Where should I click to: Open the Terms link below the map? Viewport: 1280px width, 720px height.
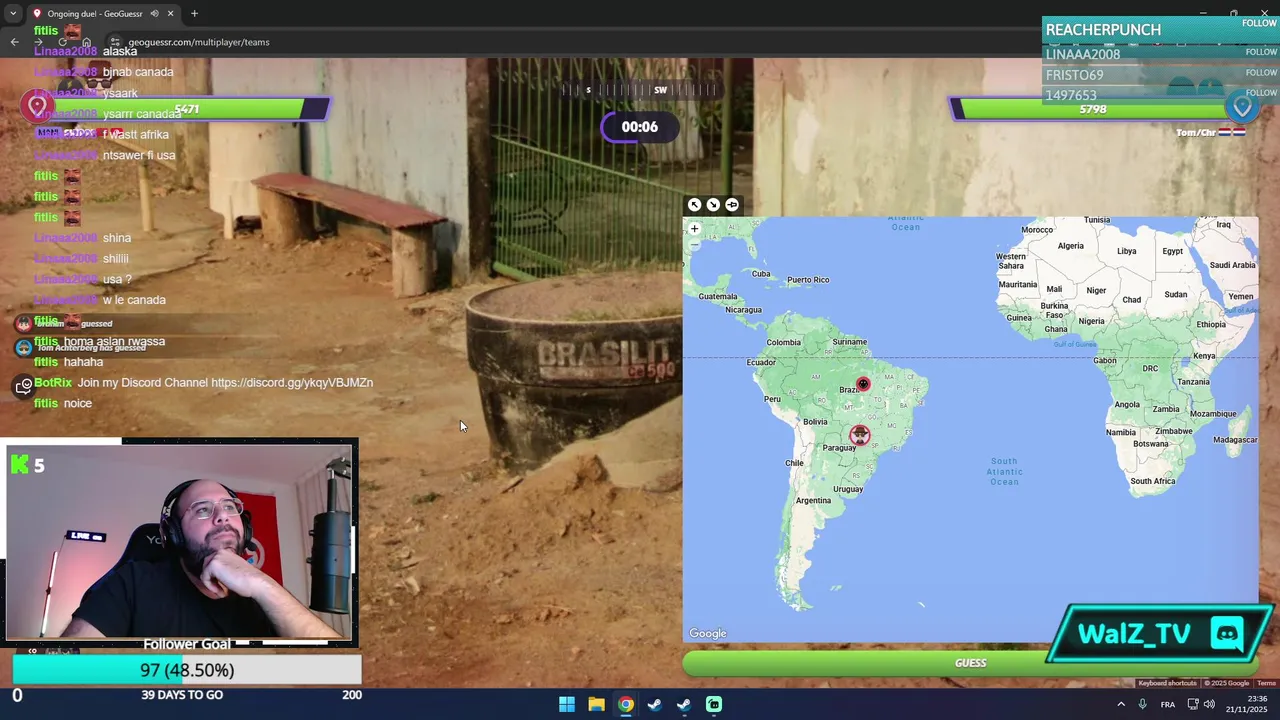tap(1266, 683)
